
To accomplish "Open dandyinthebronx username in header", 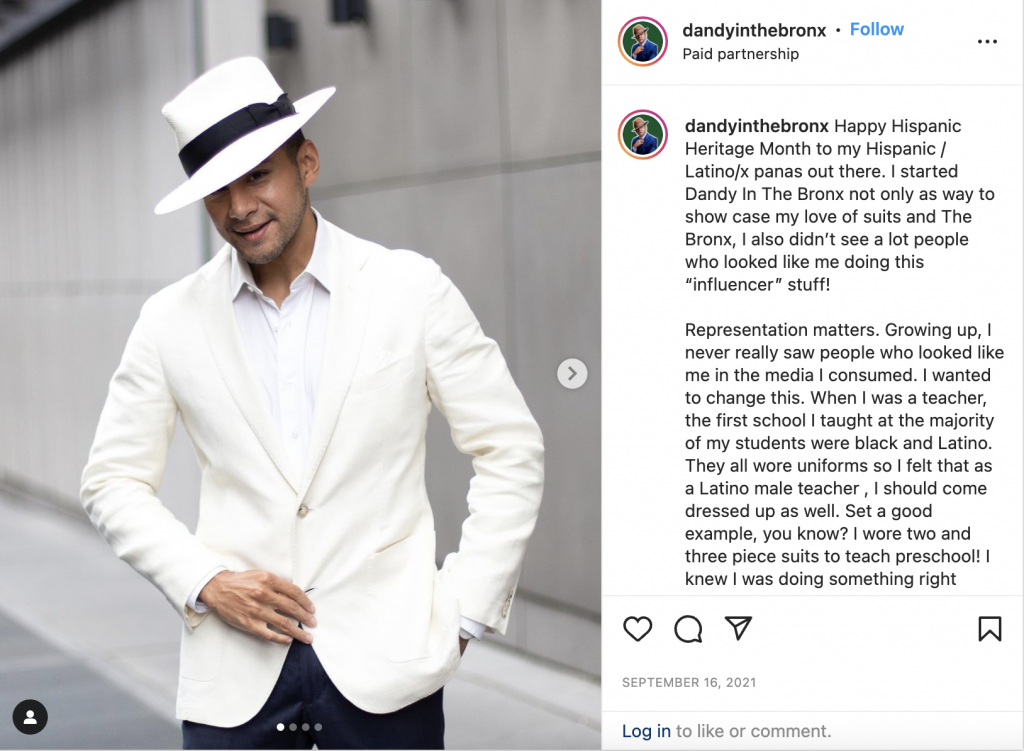I will pyautogui.click(x=754, y=30).
